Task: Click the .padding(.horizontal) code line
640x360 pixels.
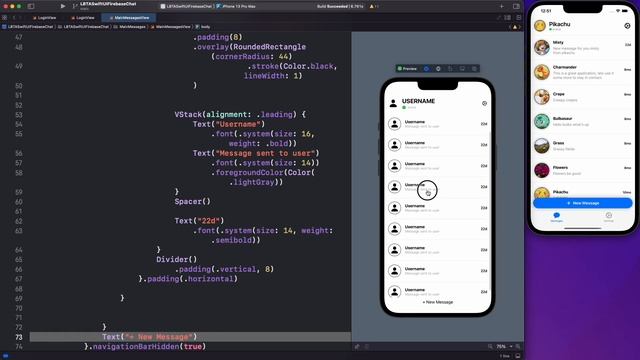Action: (x=188, y=279)
